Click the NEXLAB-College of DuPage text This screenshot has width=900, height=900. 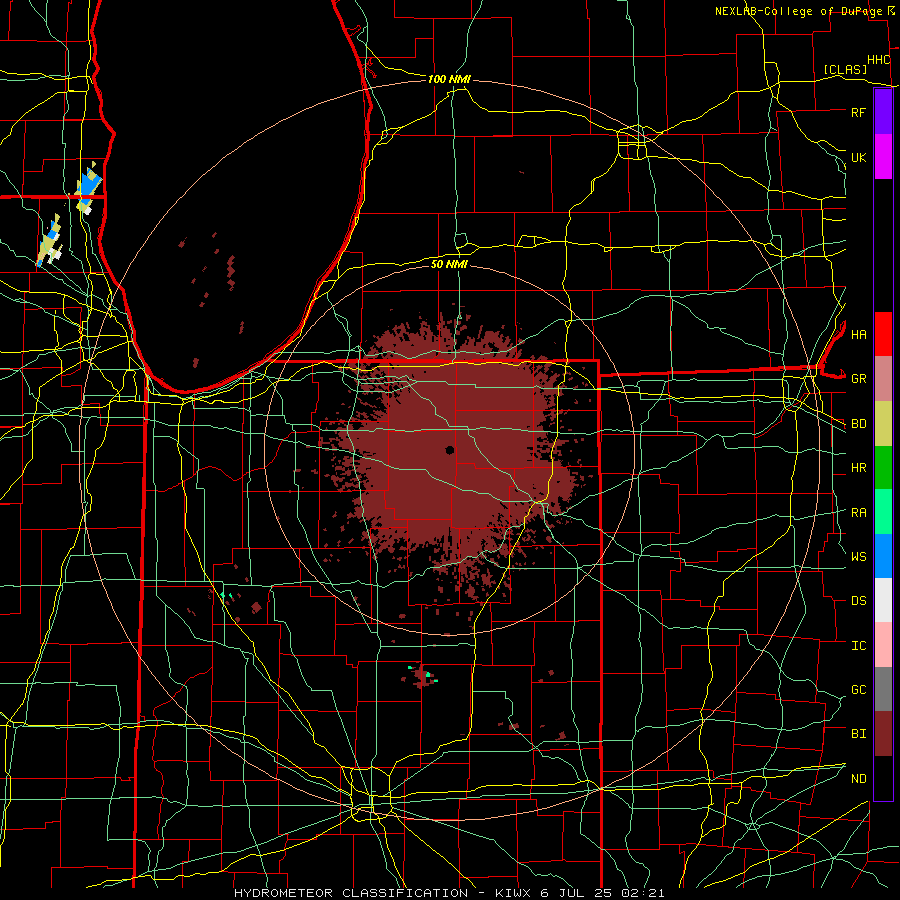coord(800,11)
